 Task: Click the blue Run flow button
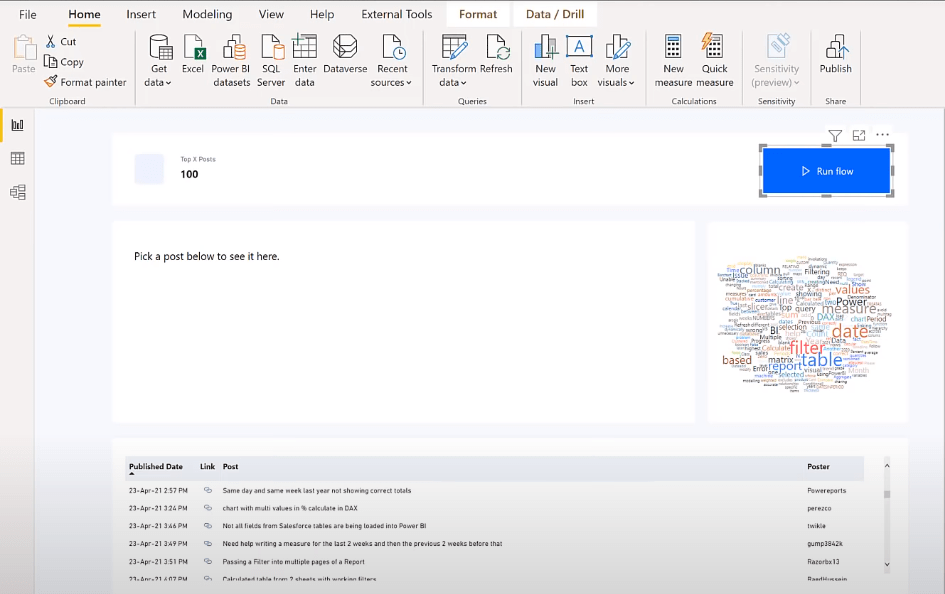pyautogui.click(x=826, y=171)
